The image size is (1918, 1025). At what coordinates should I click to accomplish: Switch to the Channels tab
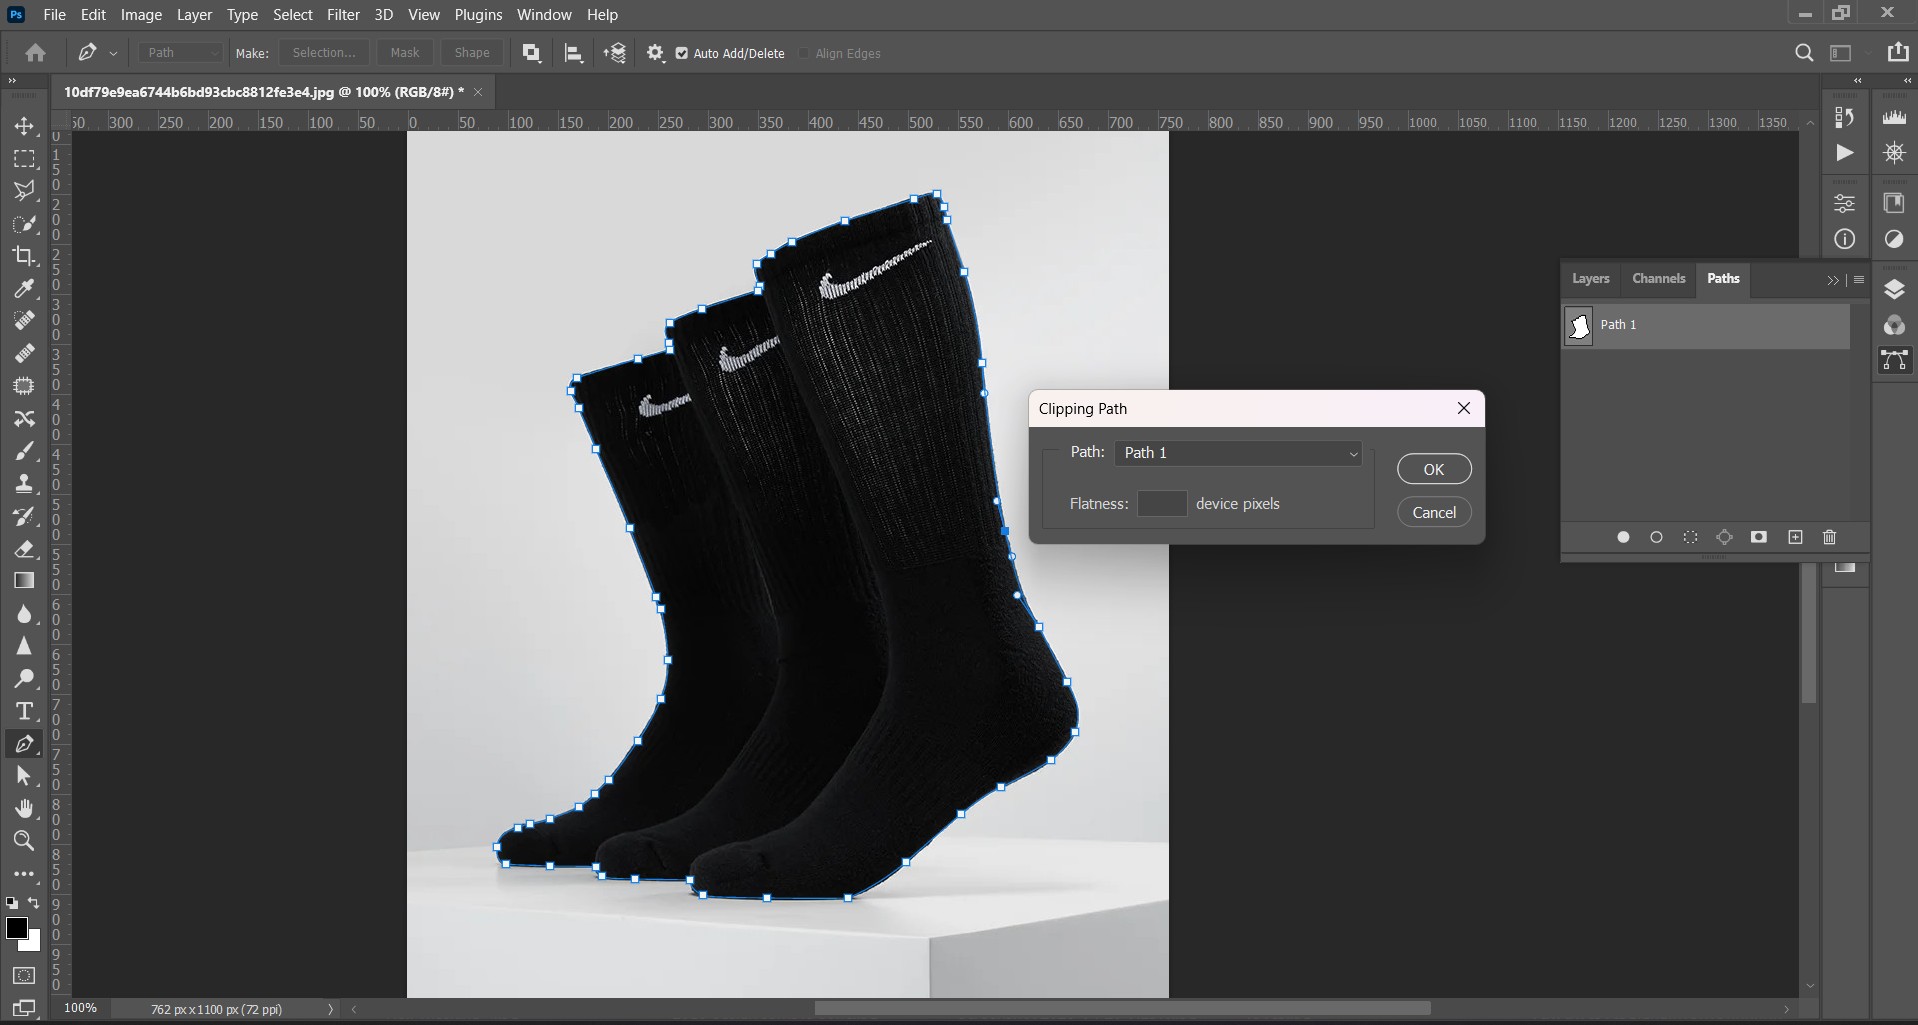[1659, 278]
